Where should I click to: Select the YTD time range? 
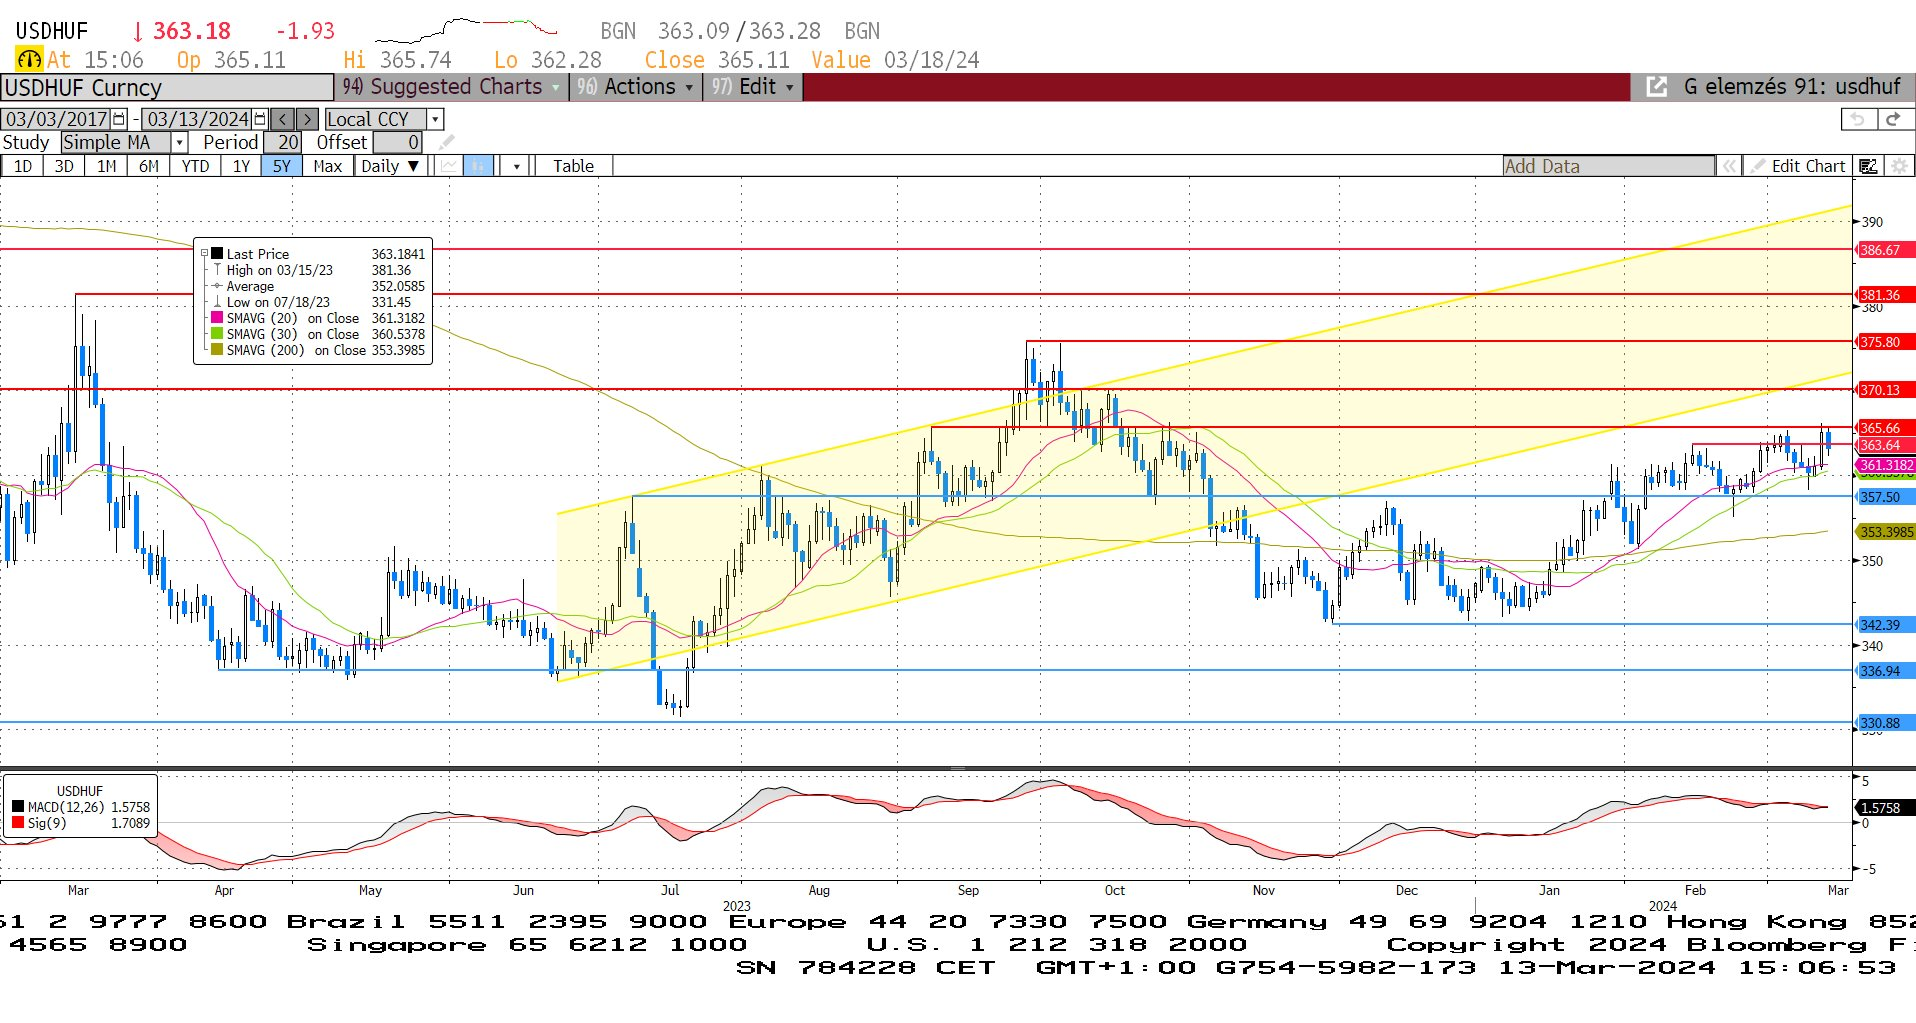195,166
